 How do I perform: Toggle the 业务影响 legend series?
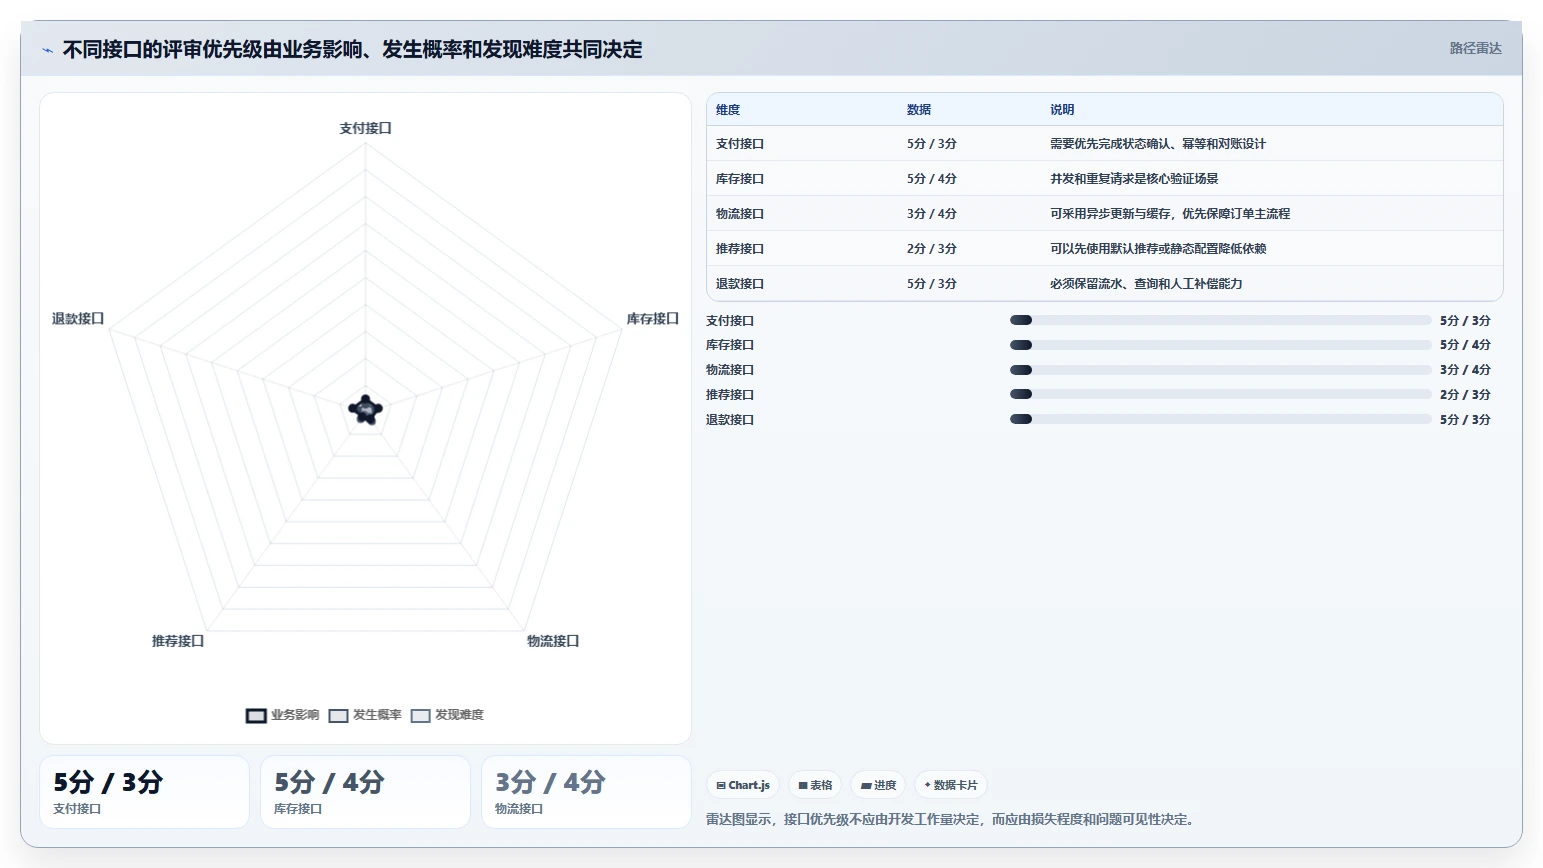283,715
